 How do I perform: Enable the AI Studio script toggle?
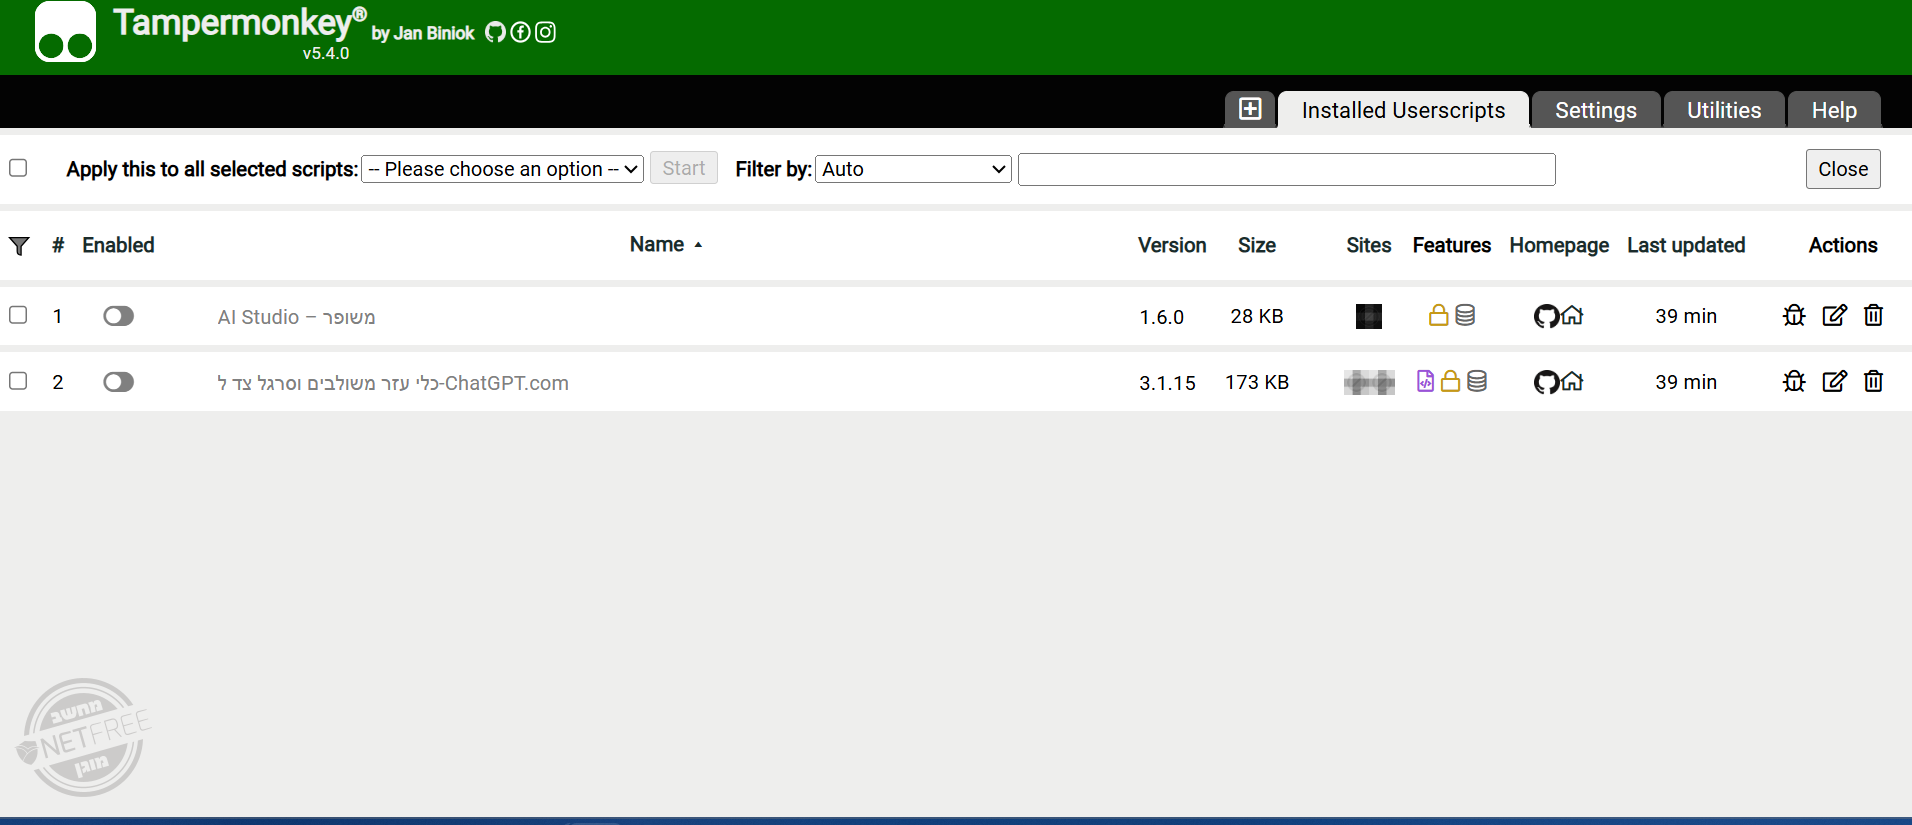(118, 316)
